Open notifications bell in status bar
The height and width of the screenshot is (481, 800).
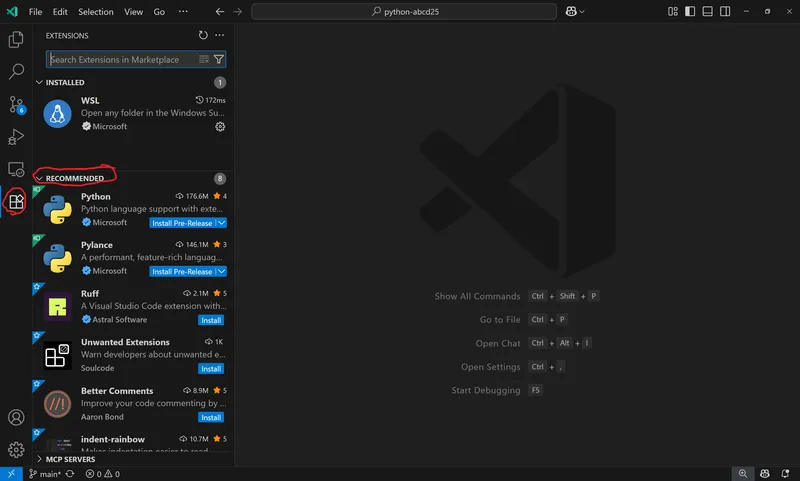(x=785, y=474)
